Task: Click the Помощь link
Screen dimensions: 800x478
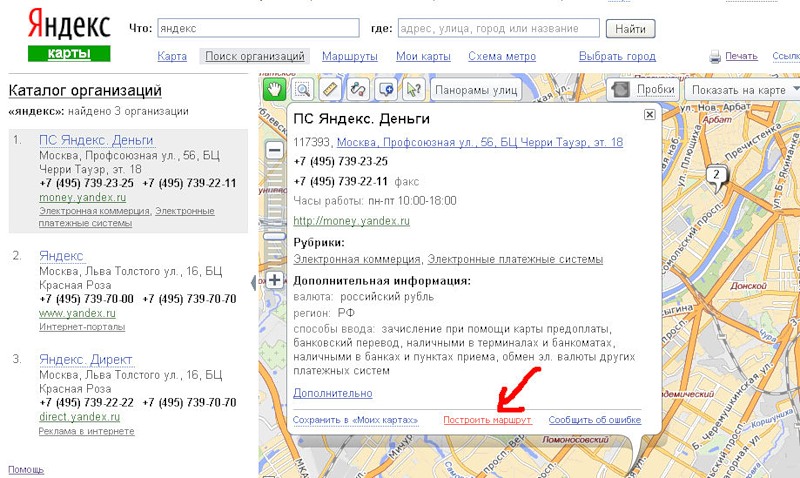Action: [26, 469]
